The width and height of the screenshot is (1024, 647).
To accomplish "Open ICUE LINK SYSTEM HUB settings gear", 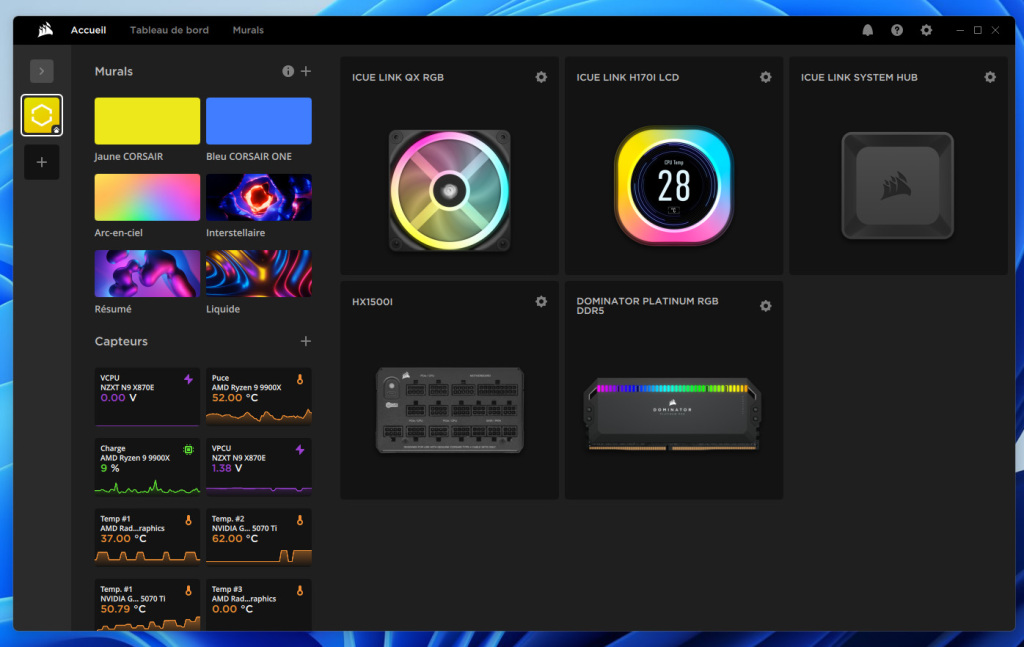I will pos(990,77).
